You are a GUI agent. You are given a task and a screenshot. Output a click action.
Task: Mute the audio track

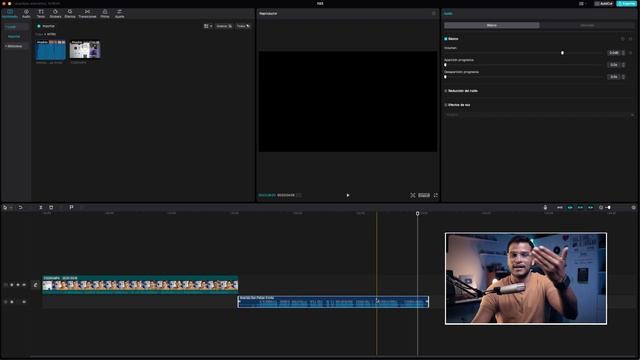(24, 302)
